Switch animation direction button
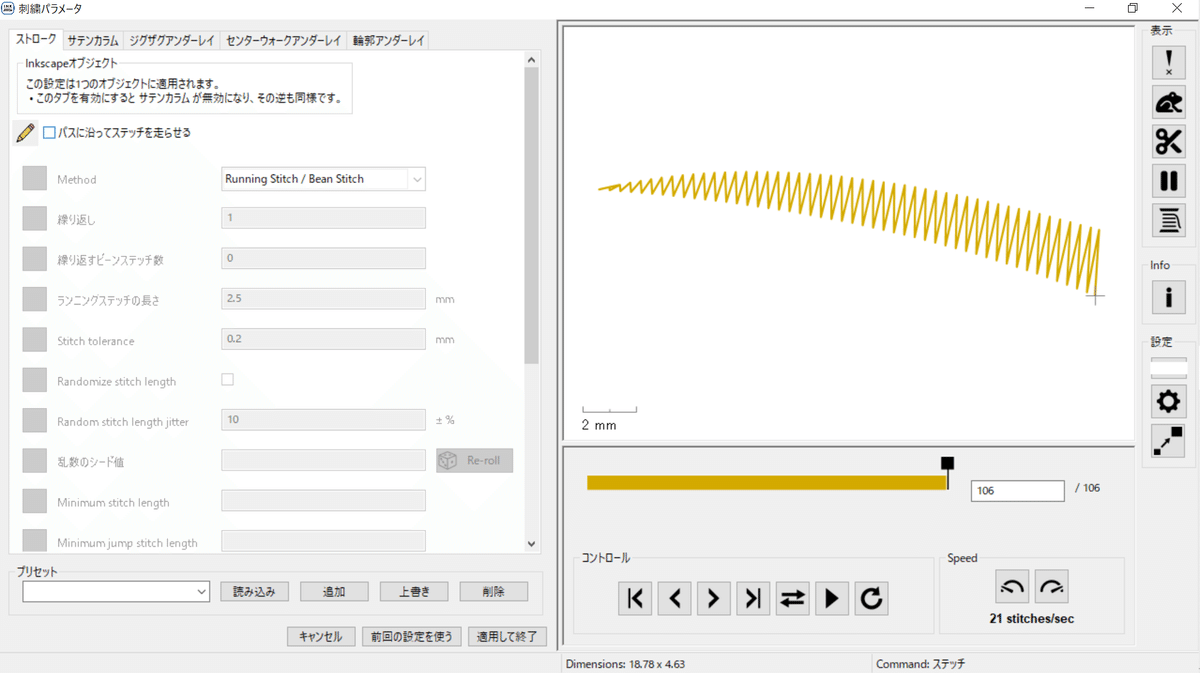The image size is (1200, 673). click(x=792, y=598)
